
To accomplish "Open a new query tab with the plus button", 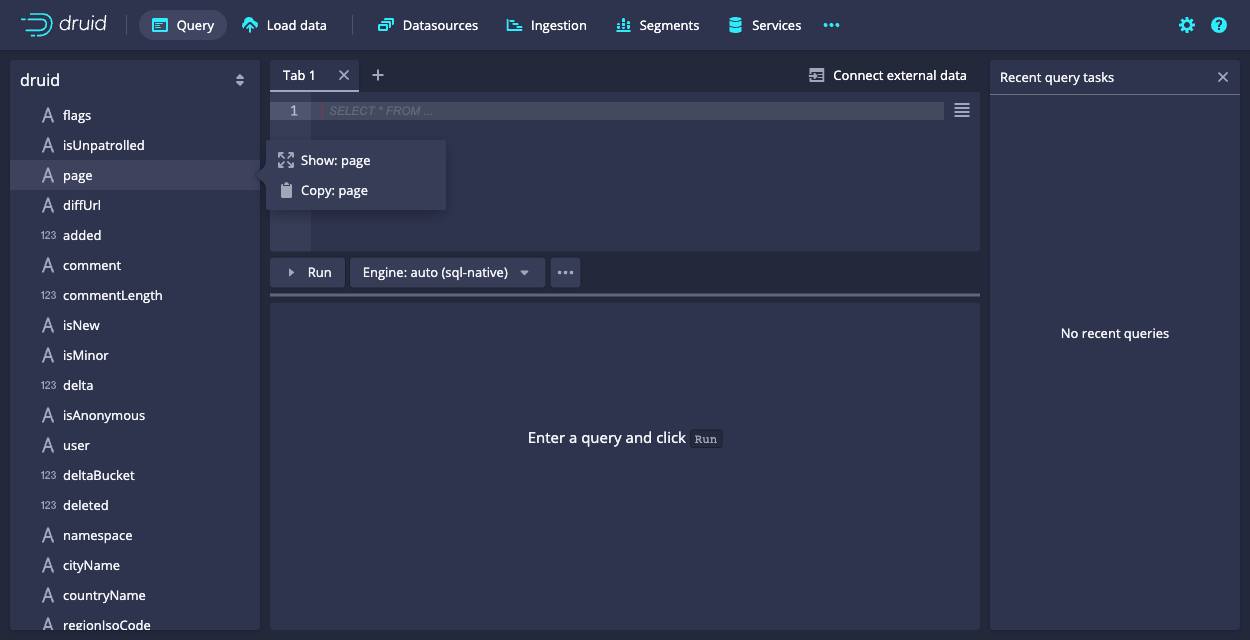I will pyautogui.click(x=378, y=75).
